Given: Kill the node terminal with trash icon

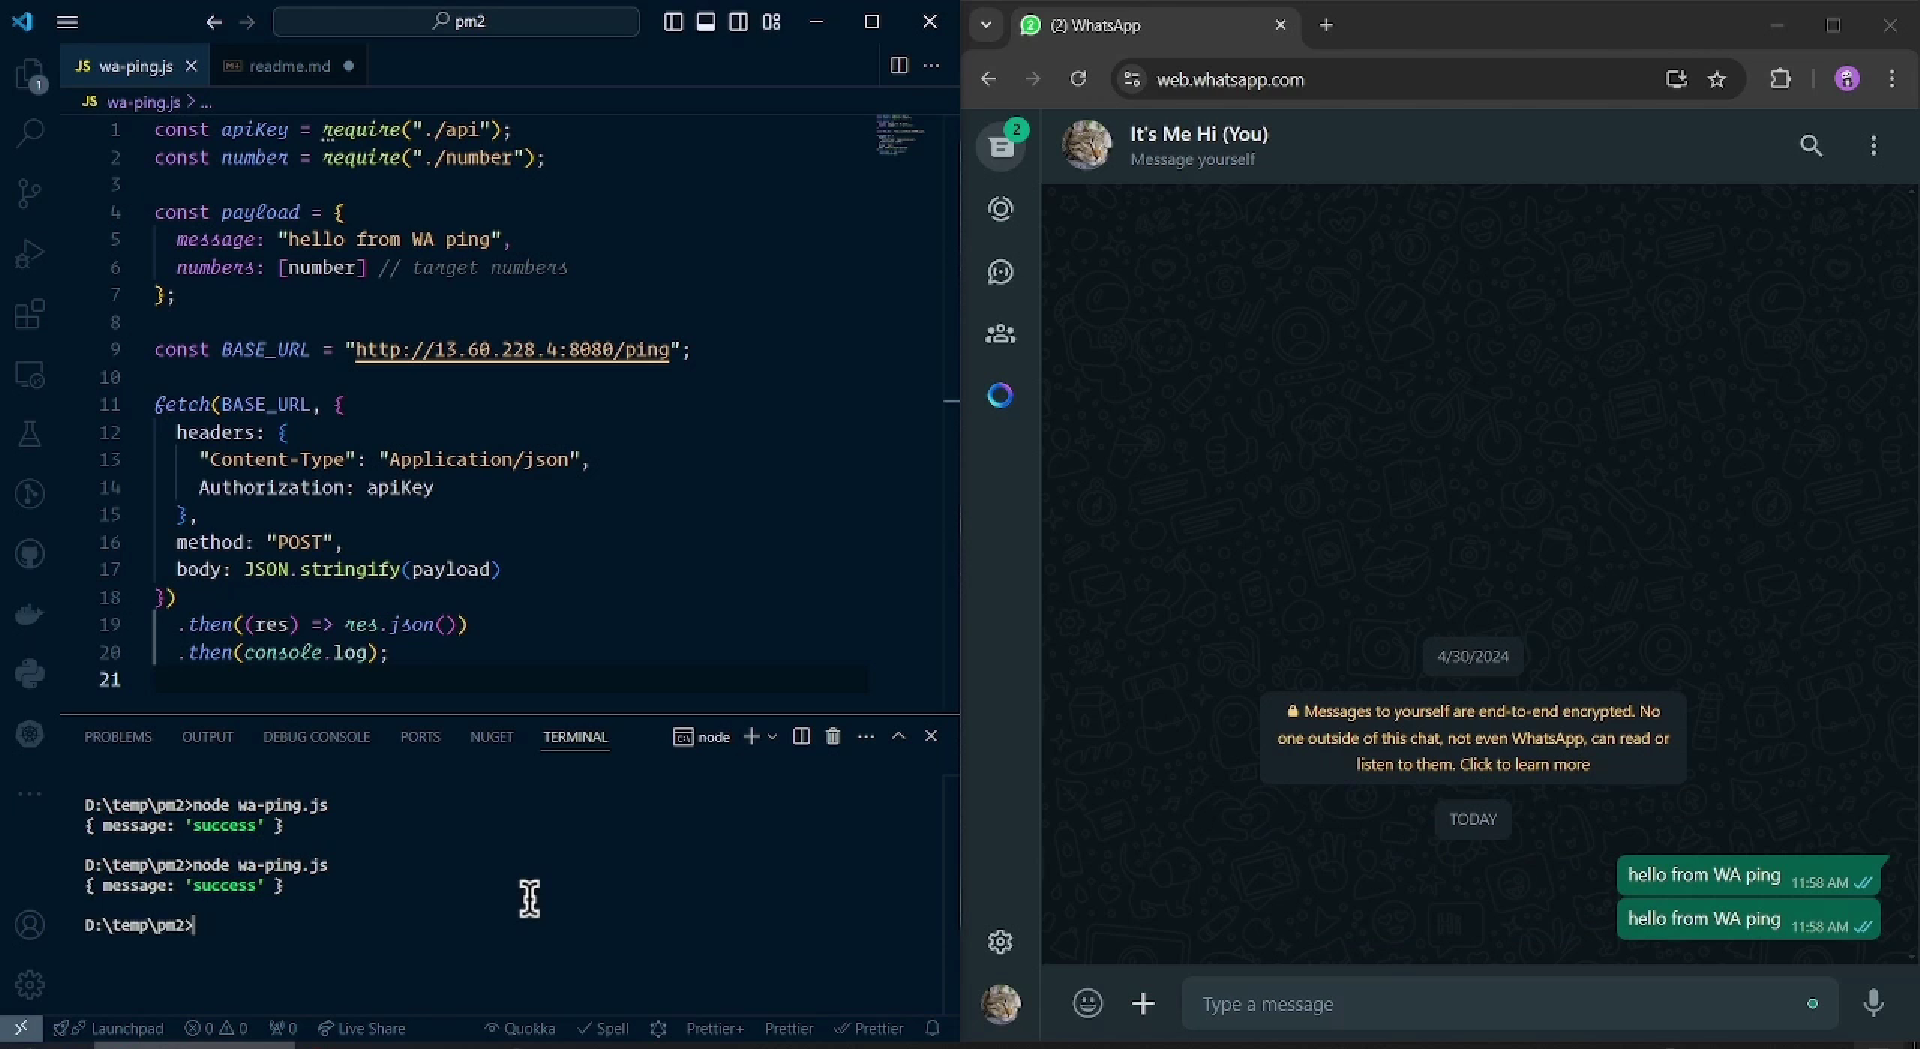Looking at the screenshot, I should [x=833, y=737].
